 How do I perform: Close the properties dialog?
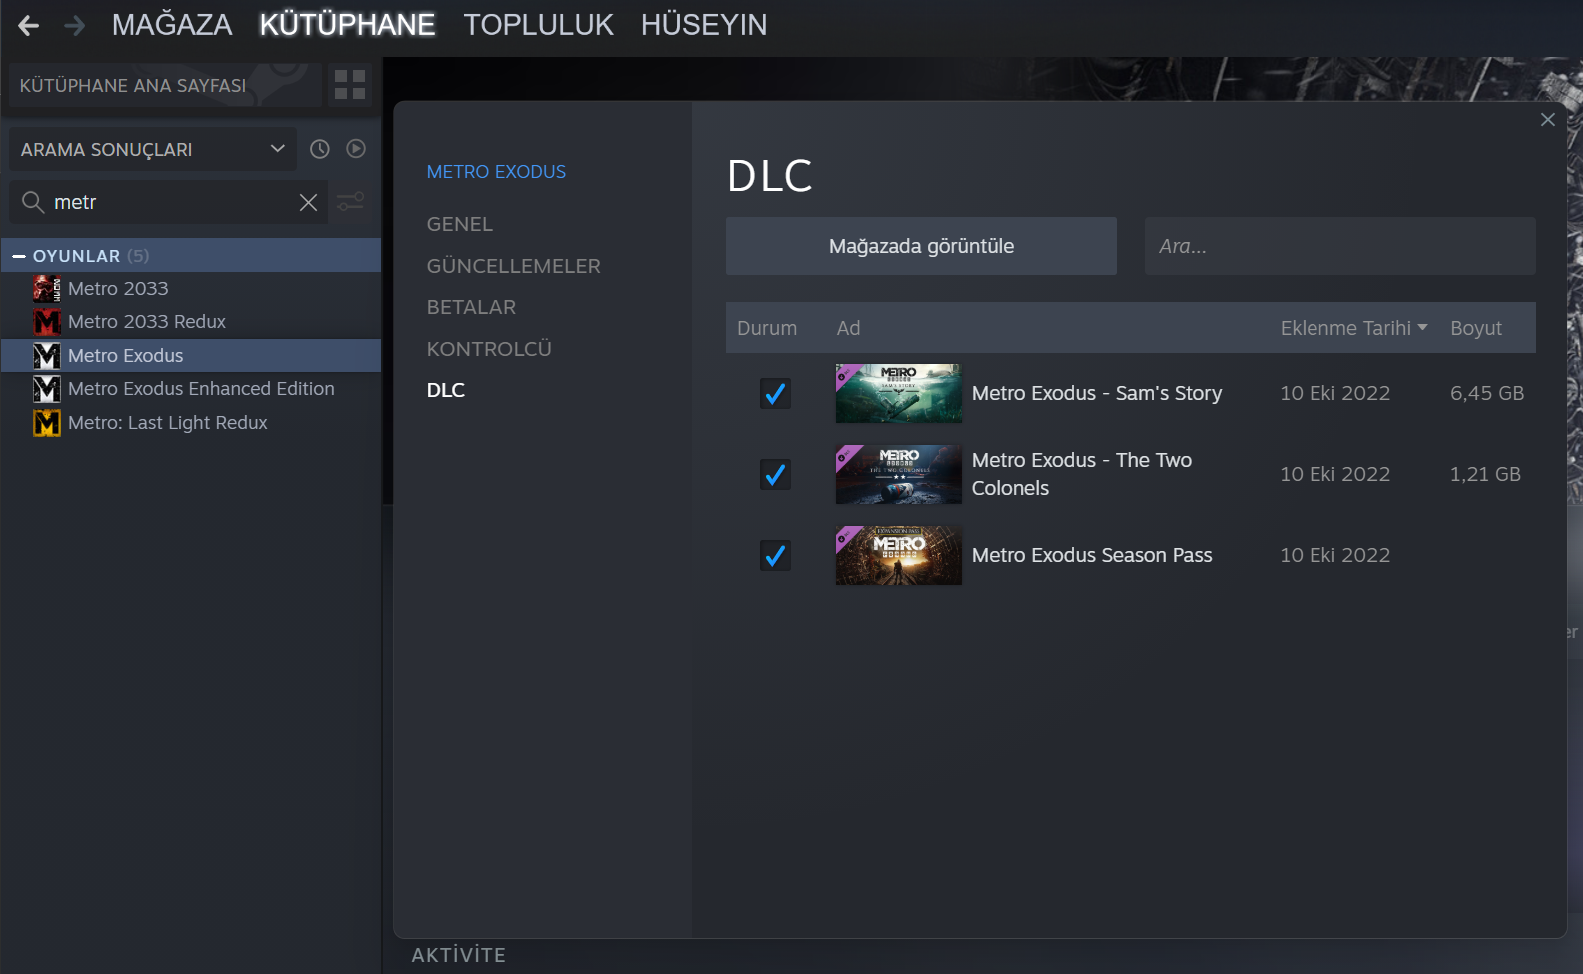pyautogui.click(x=1548, y=120)
